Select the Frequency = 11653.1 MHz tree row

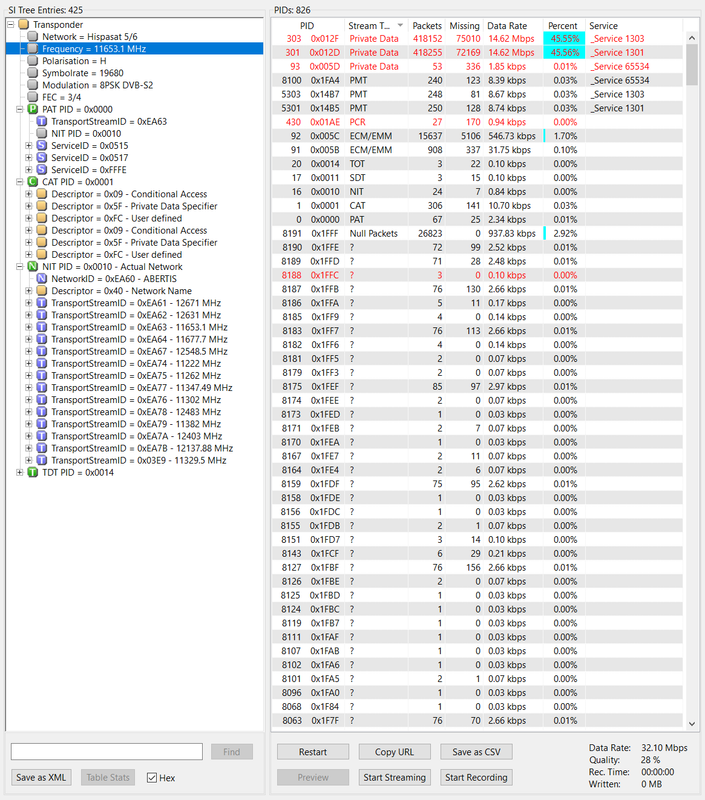pos(135,48)
